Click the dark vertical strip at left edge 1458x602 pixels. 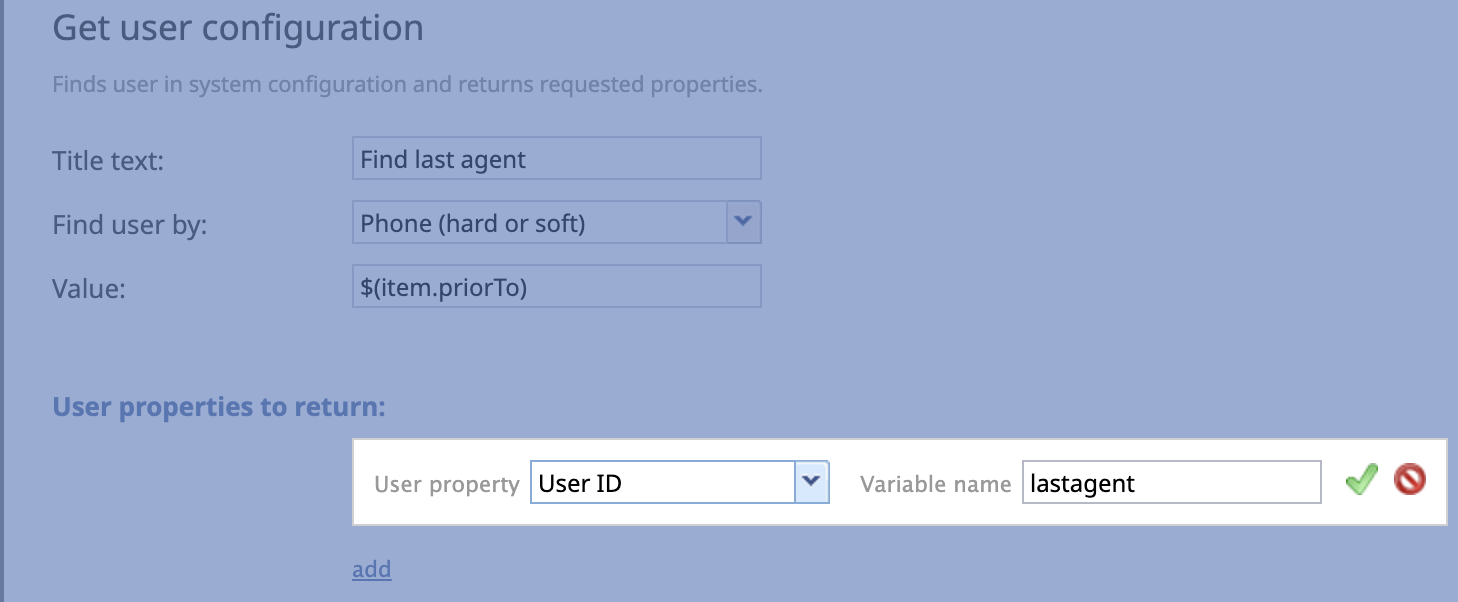pos(2,301)
